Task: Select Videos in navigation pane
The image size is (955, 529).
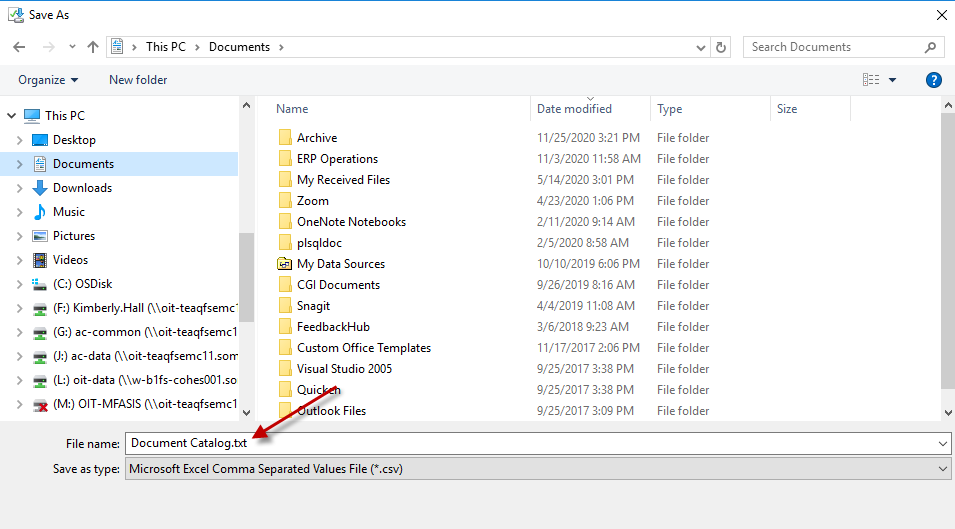Action: [70, 260]
